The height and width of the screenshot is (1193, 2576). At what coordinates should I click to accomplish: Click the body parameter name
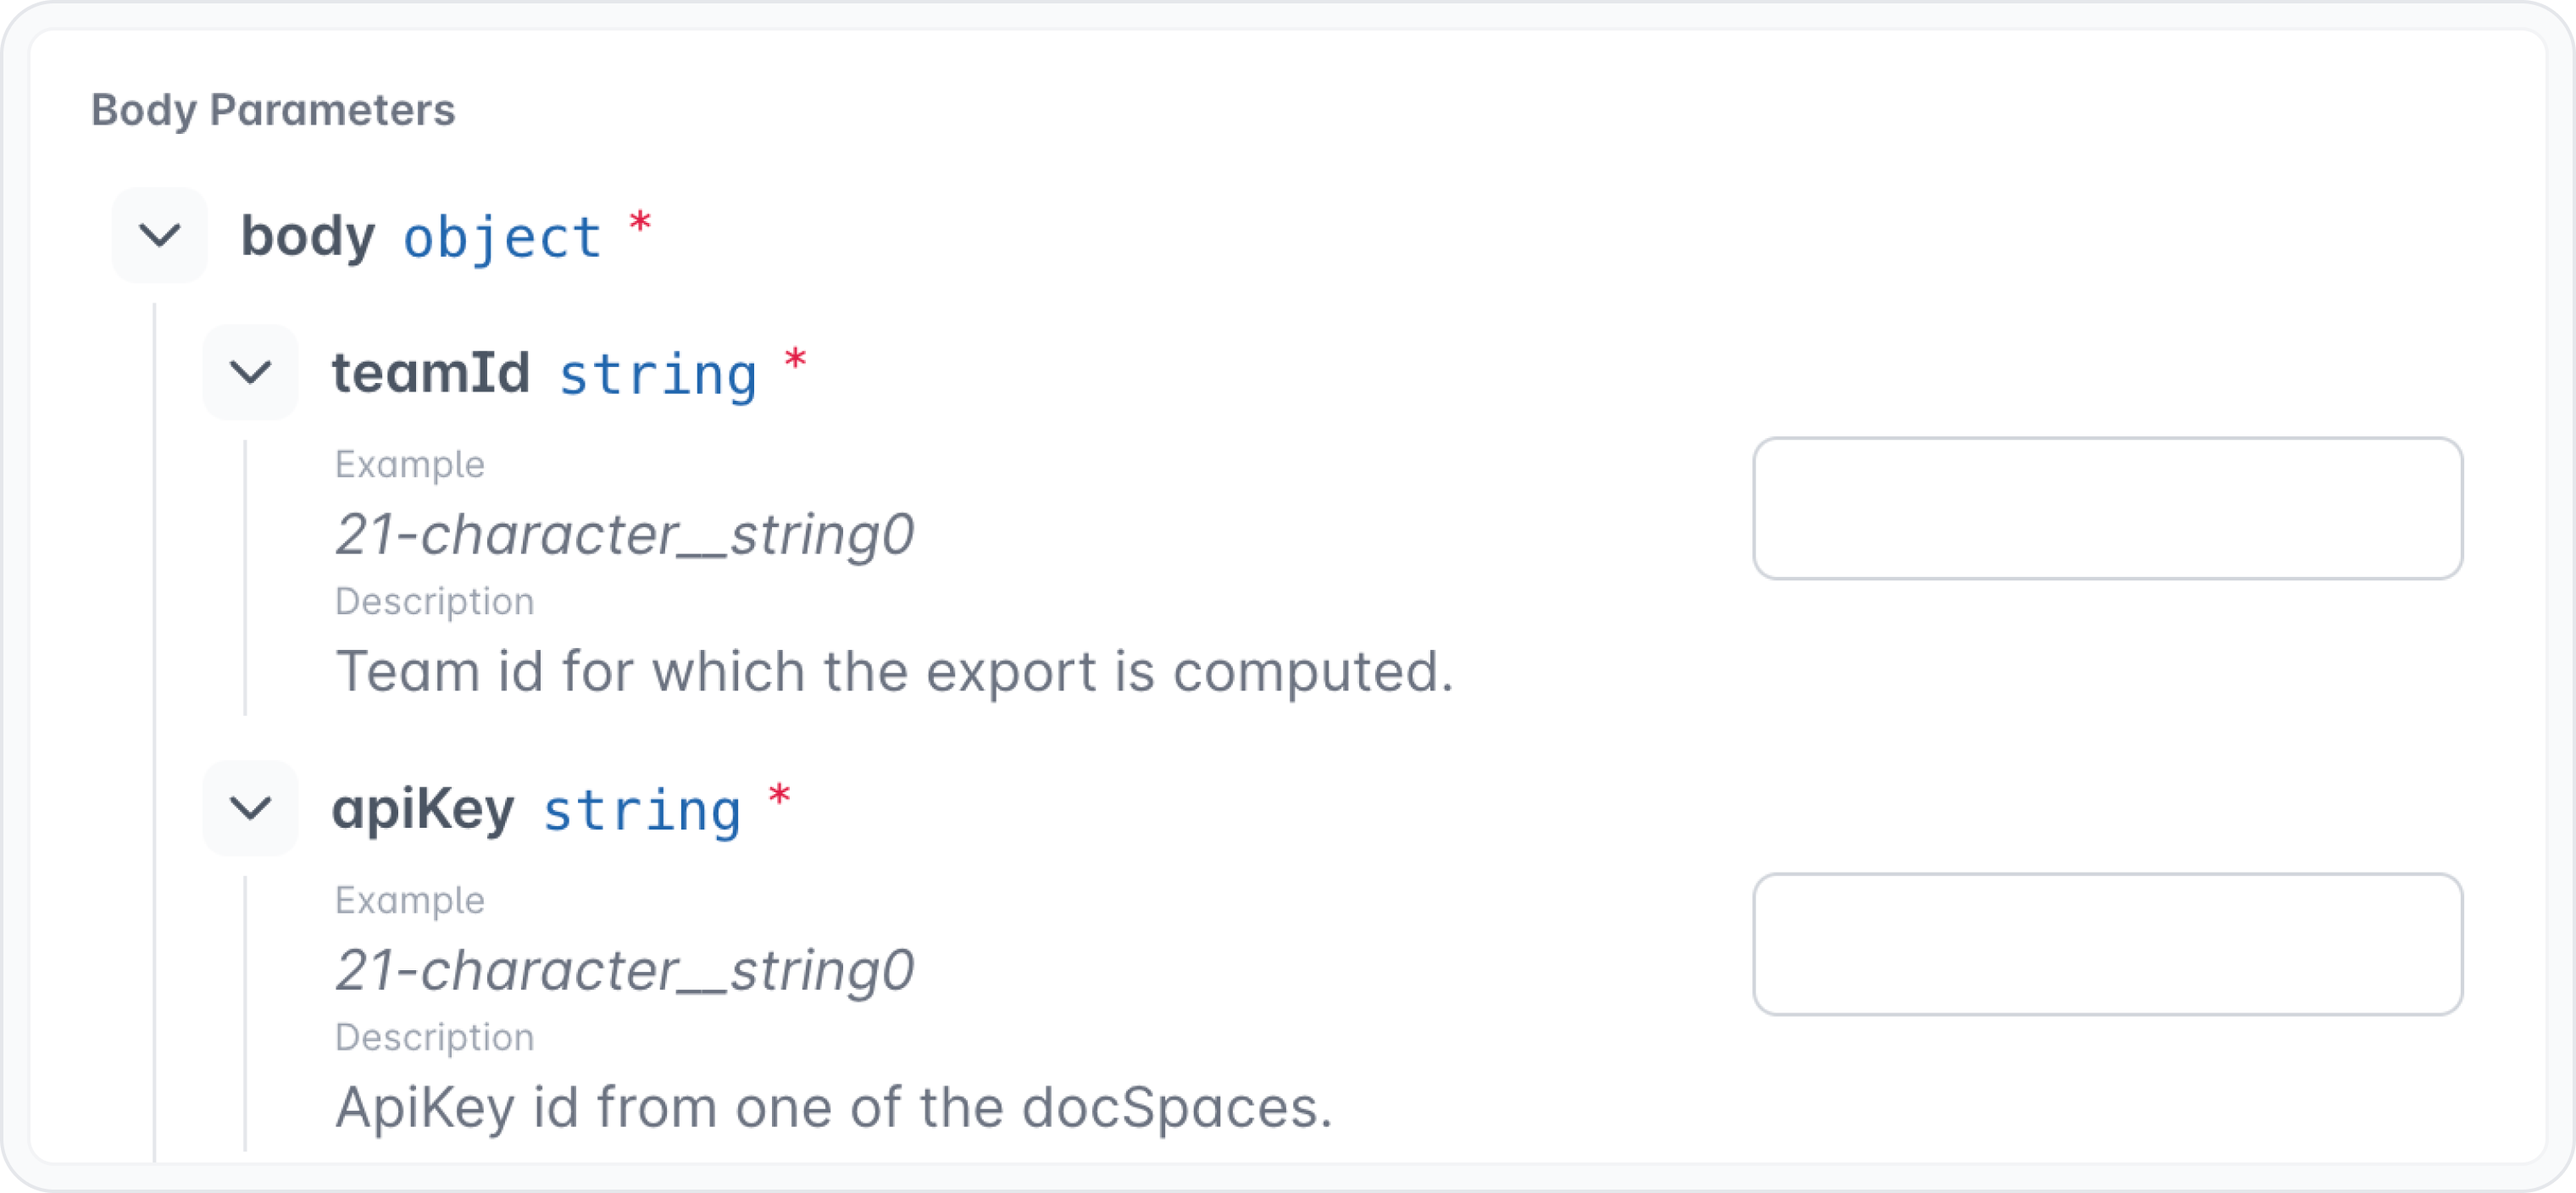308,237
